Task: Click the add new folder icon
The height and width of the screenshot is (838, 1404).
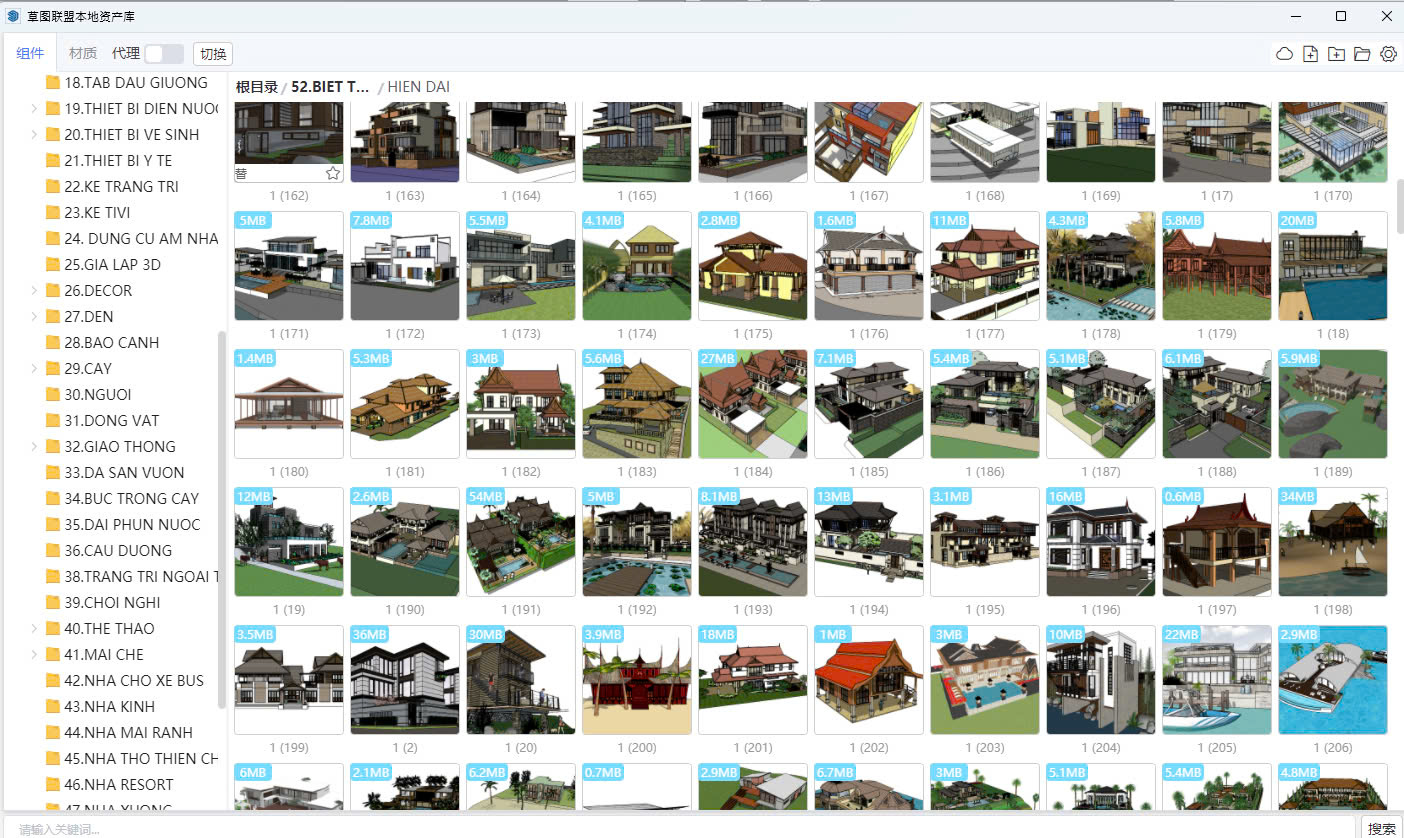Action: [1336, 54]
